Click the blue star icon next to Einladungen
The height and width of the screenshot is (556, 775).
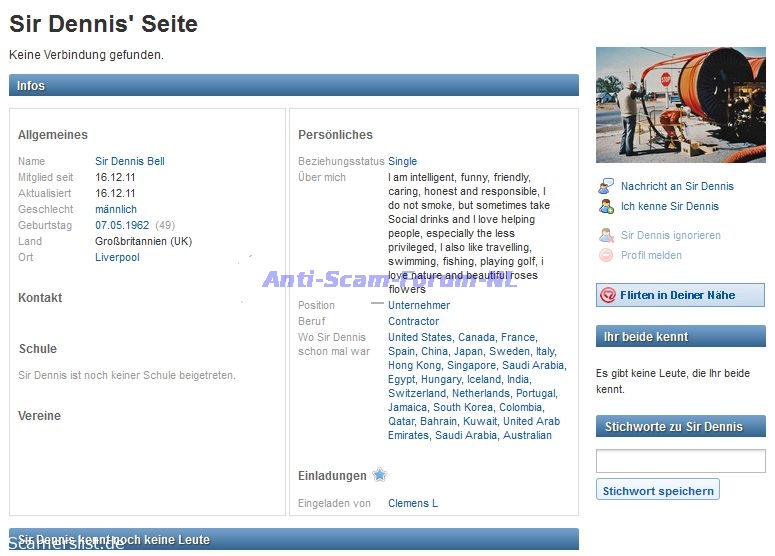click(380, 475)
